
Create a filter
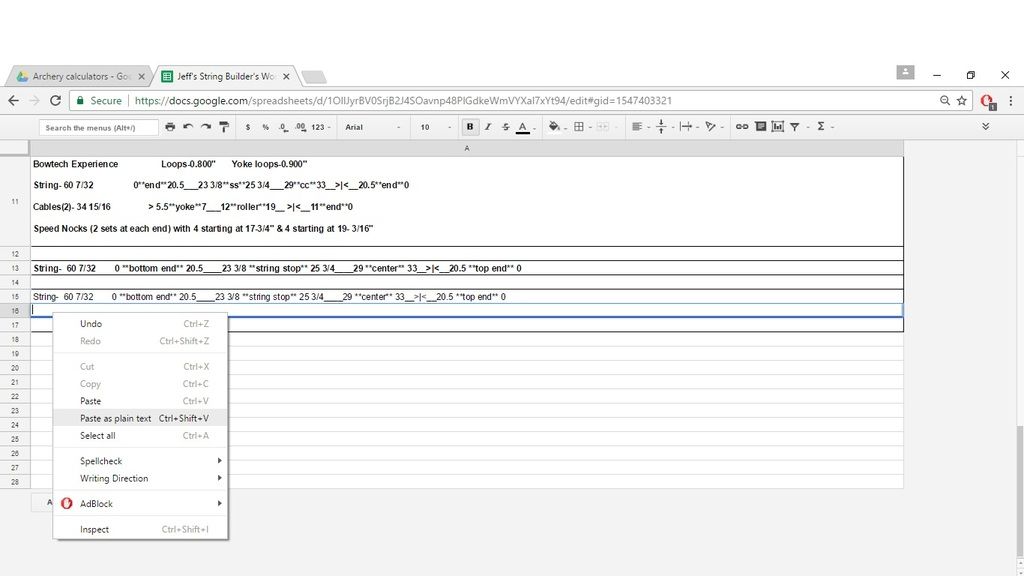(796, 127)
